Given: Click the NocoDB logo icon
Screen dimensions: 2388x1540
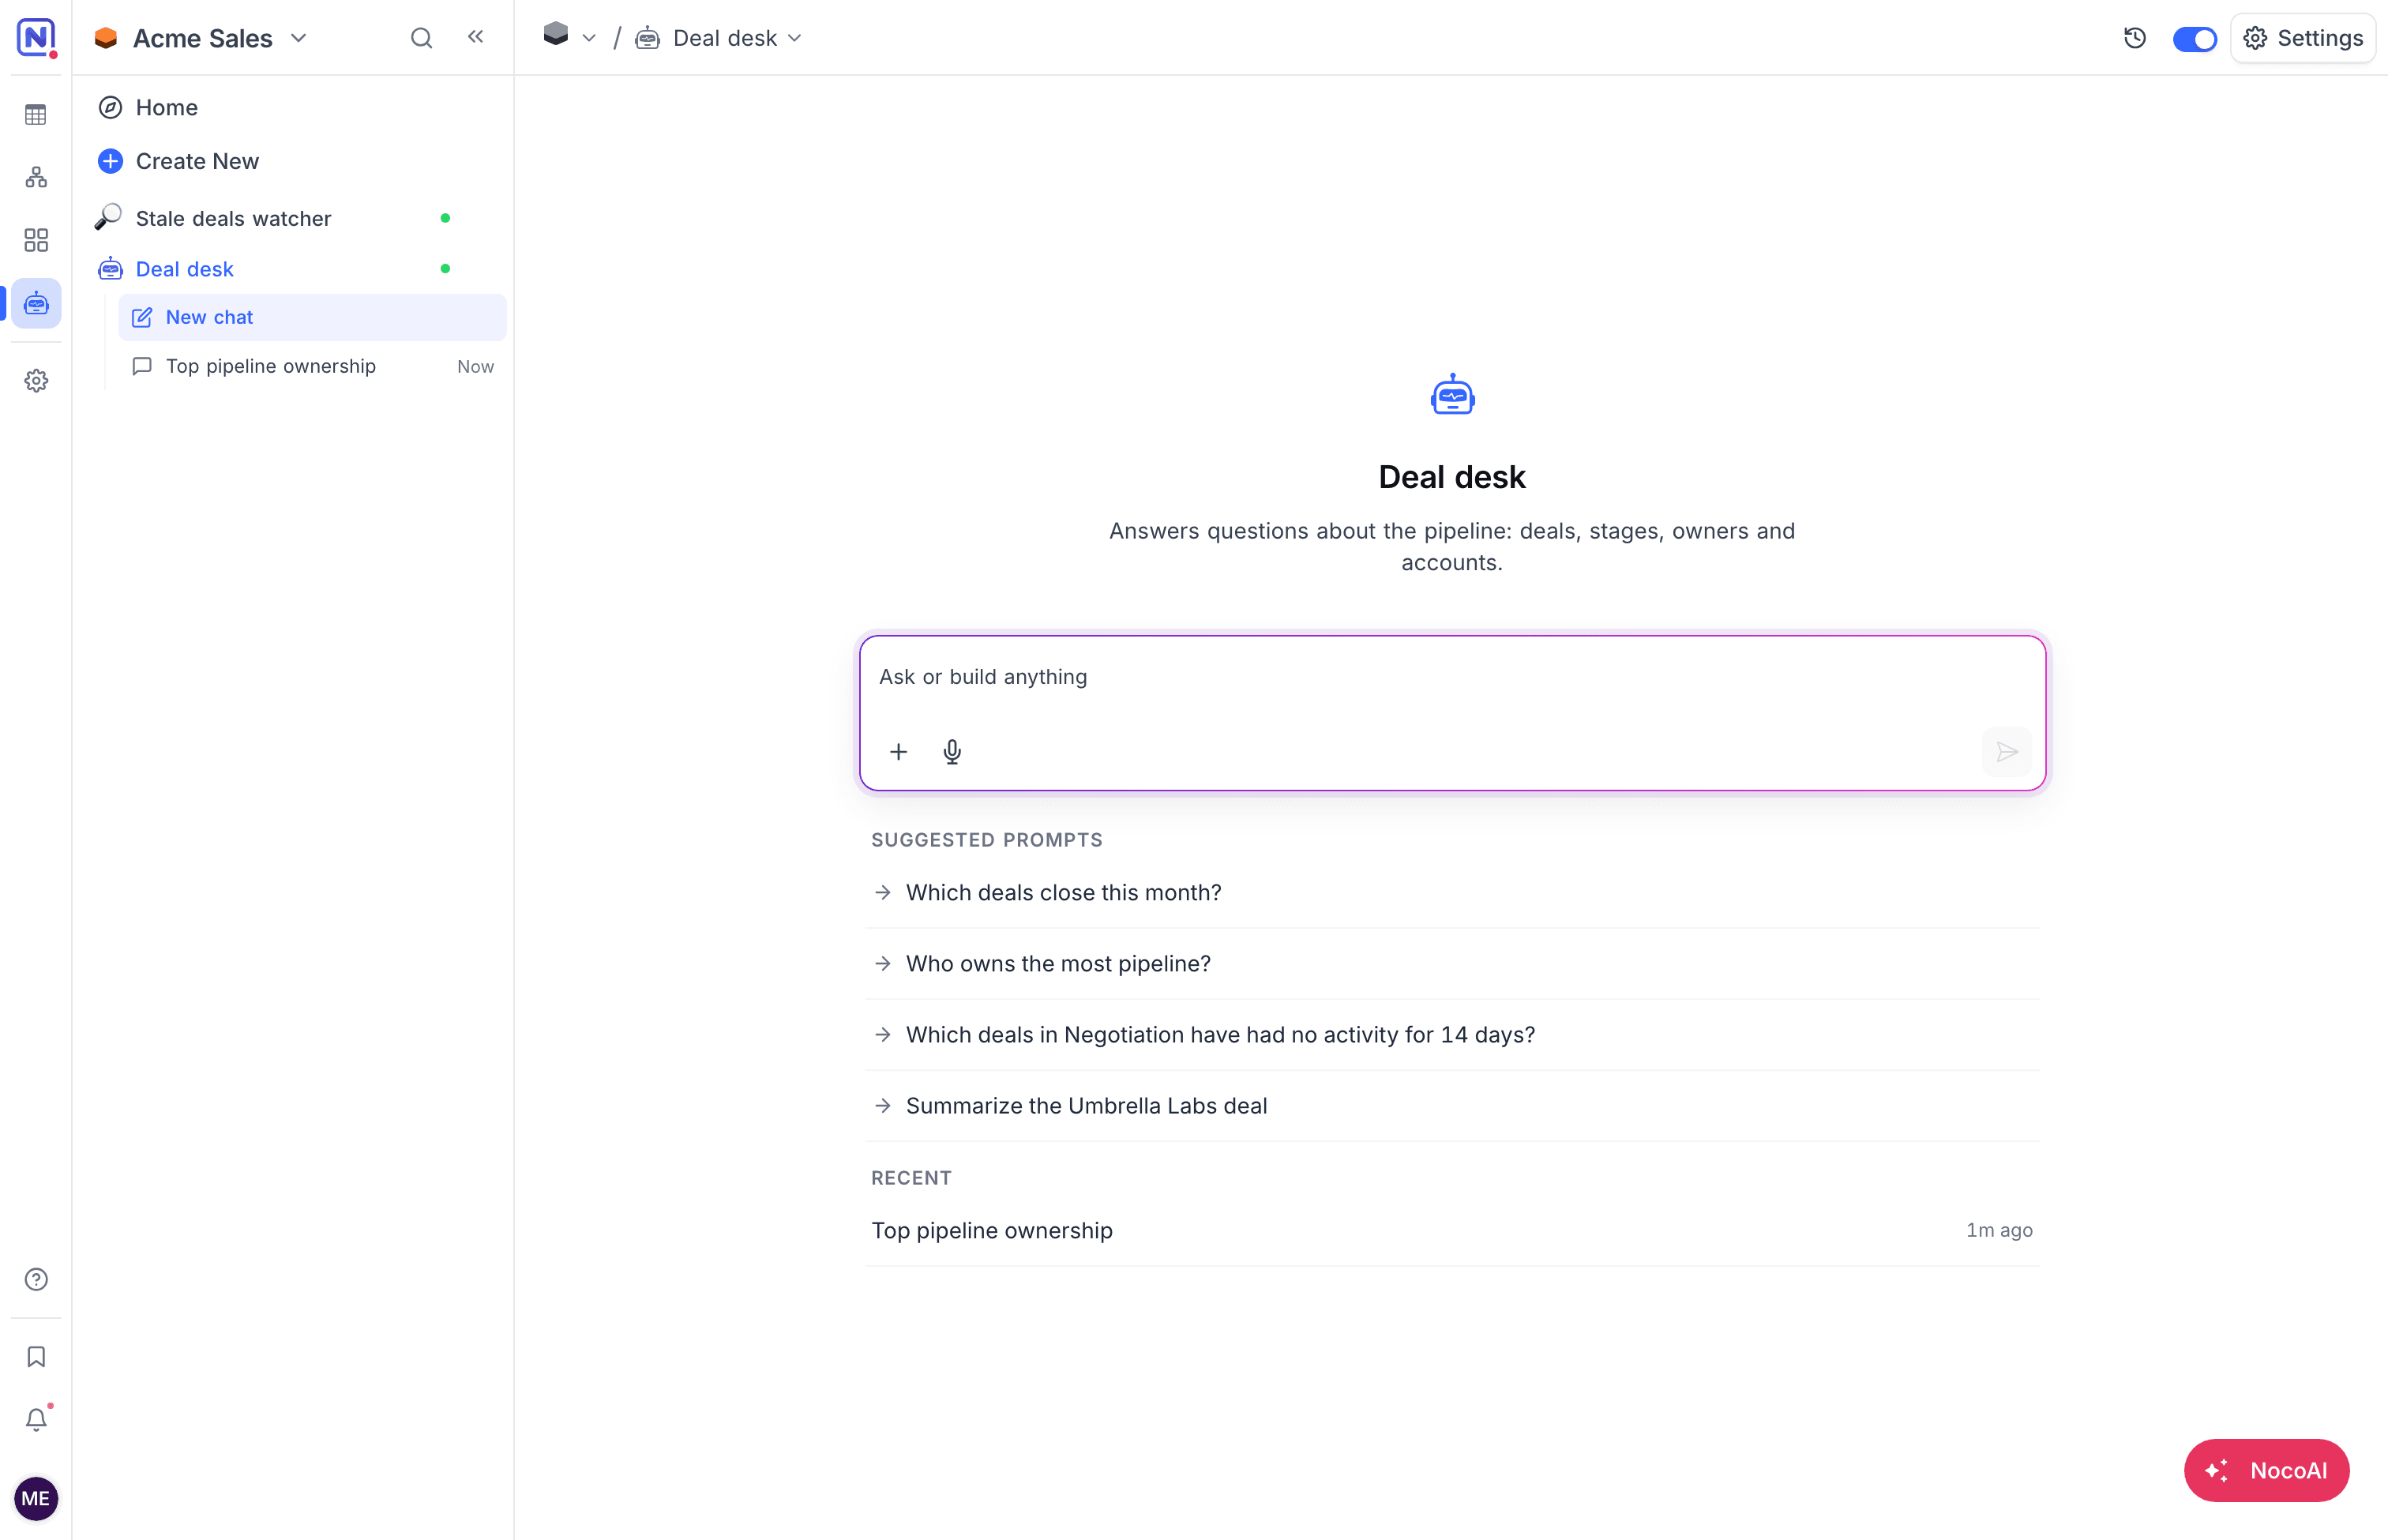Looking at the screenshot, I should pyautogui.click(x=36, y=37).
